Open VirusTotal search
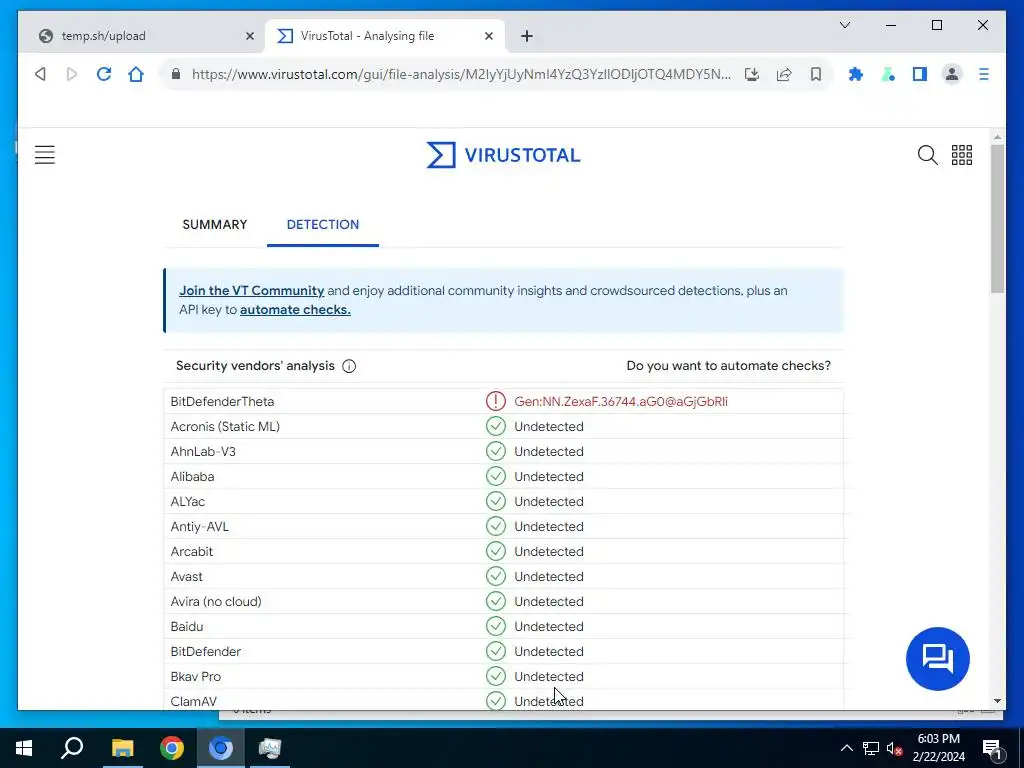 pos(927,155)
